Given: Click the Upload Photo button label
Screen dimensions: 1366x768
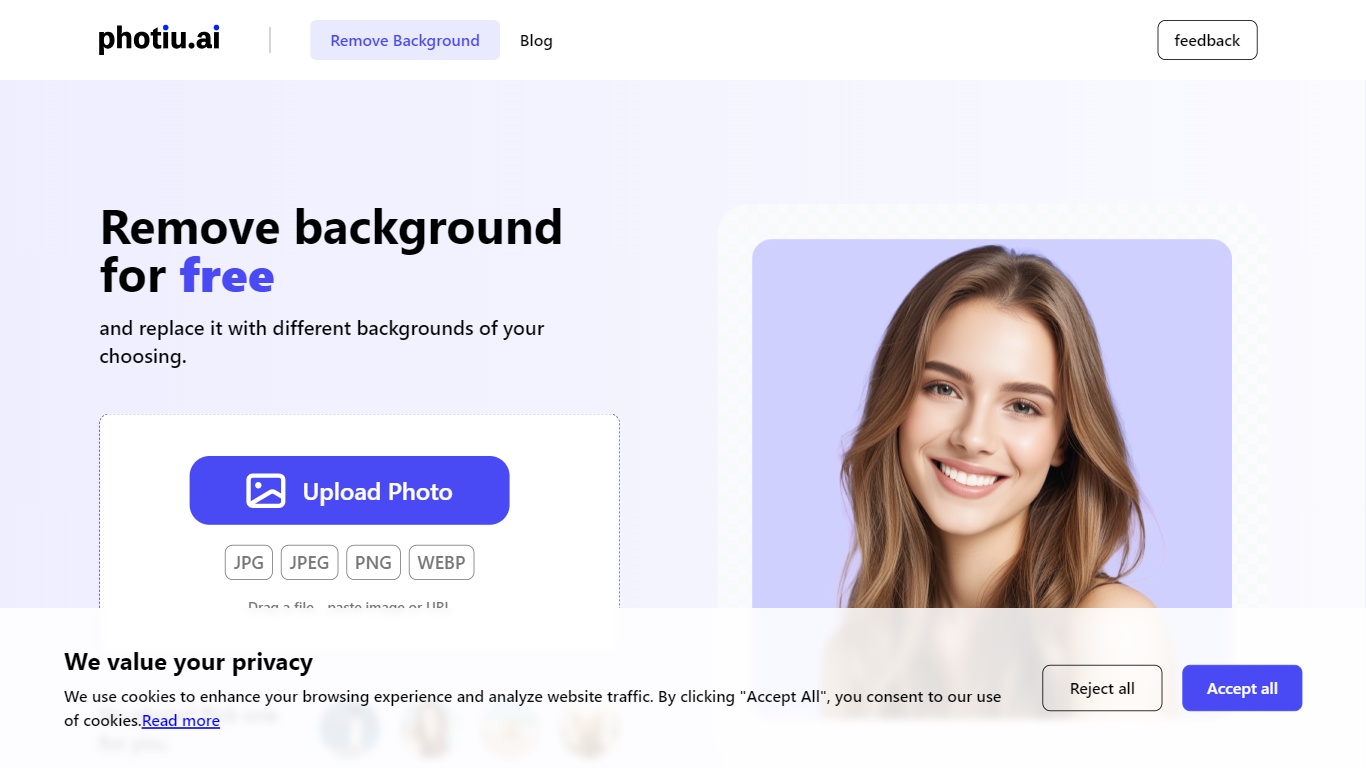Looking at the screenshot, I should [378, 492].
